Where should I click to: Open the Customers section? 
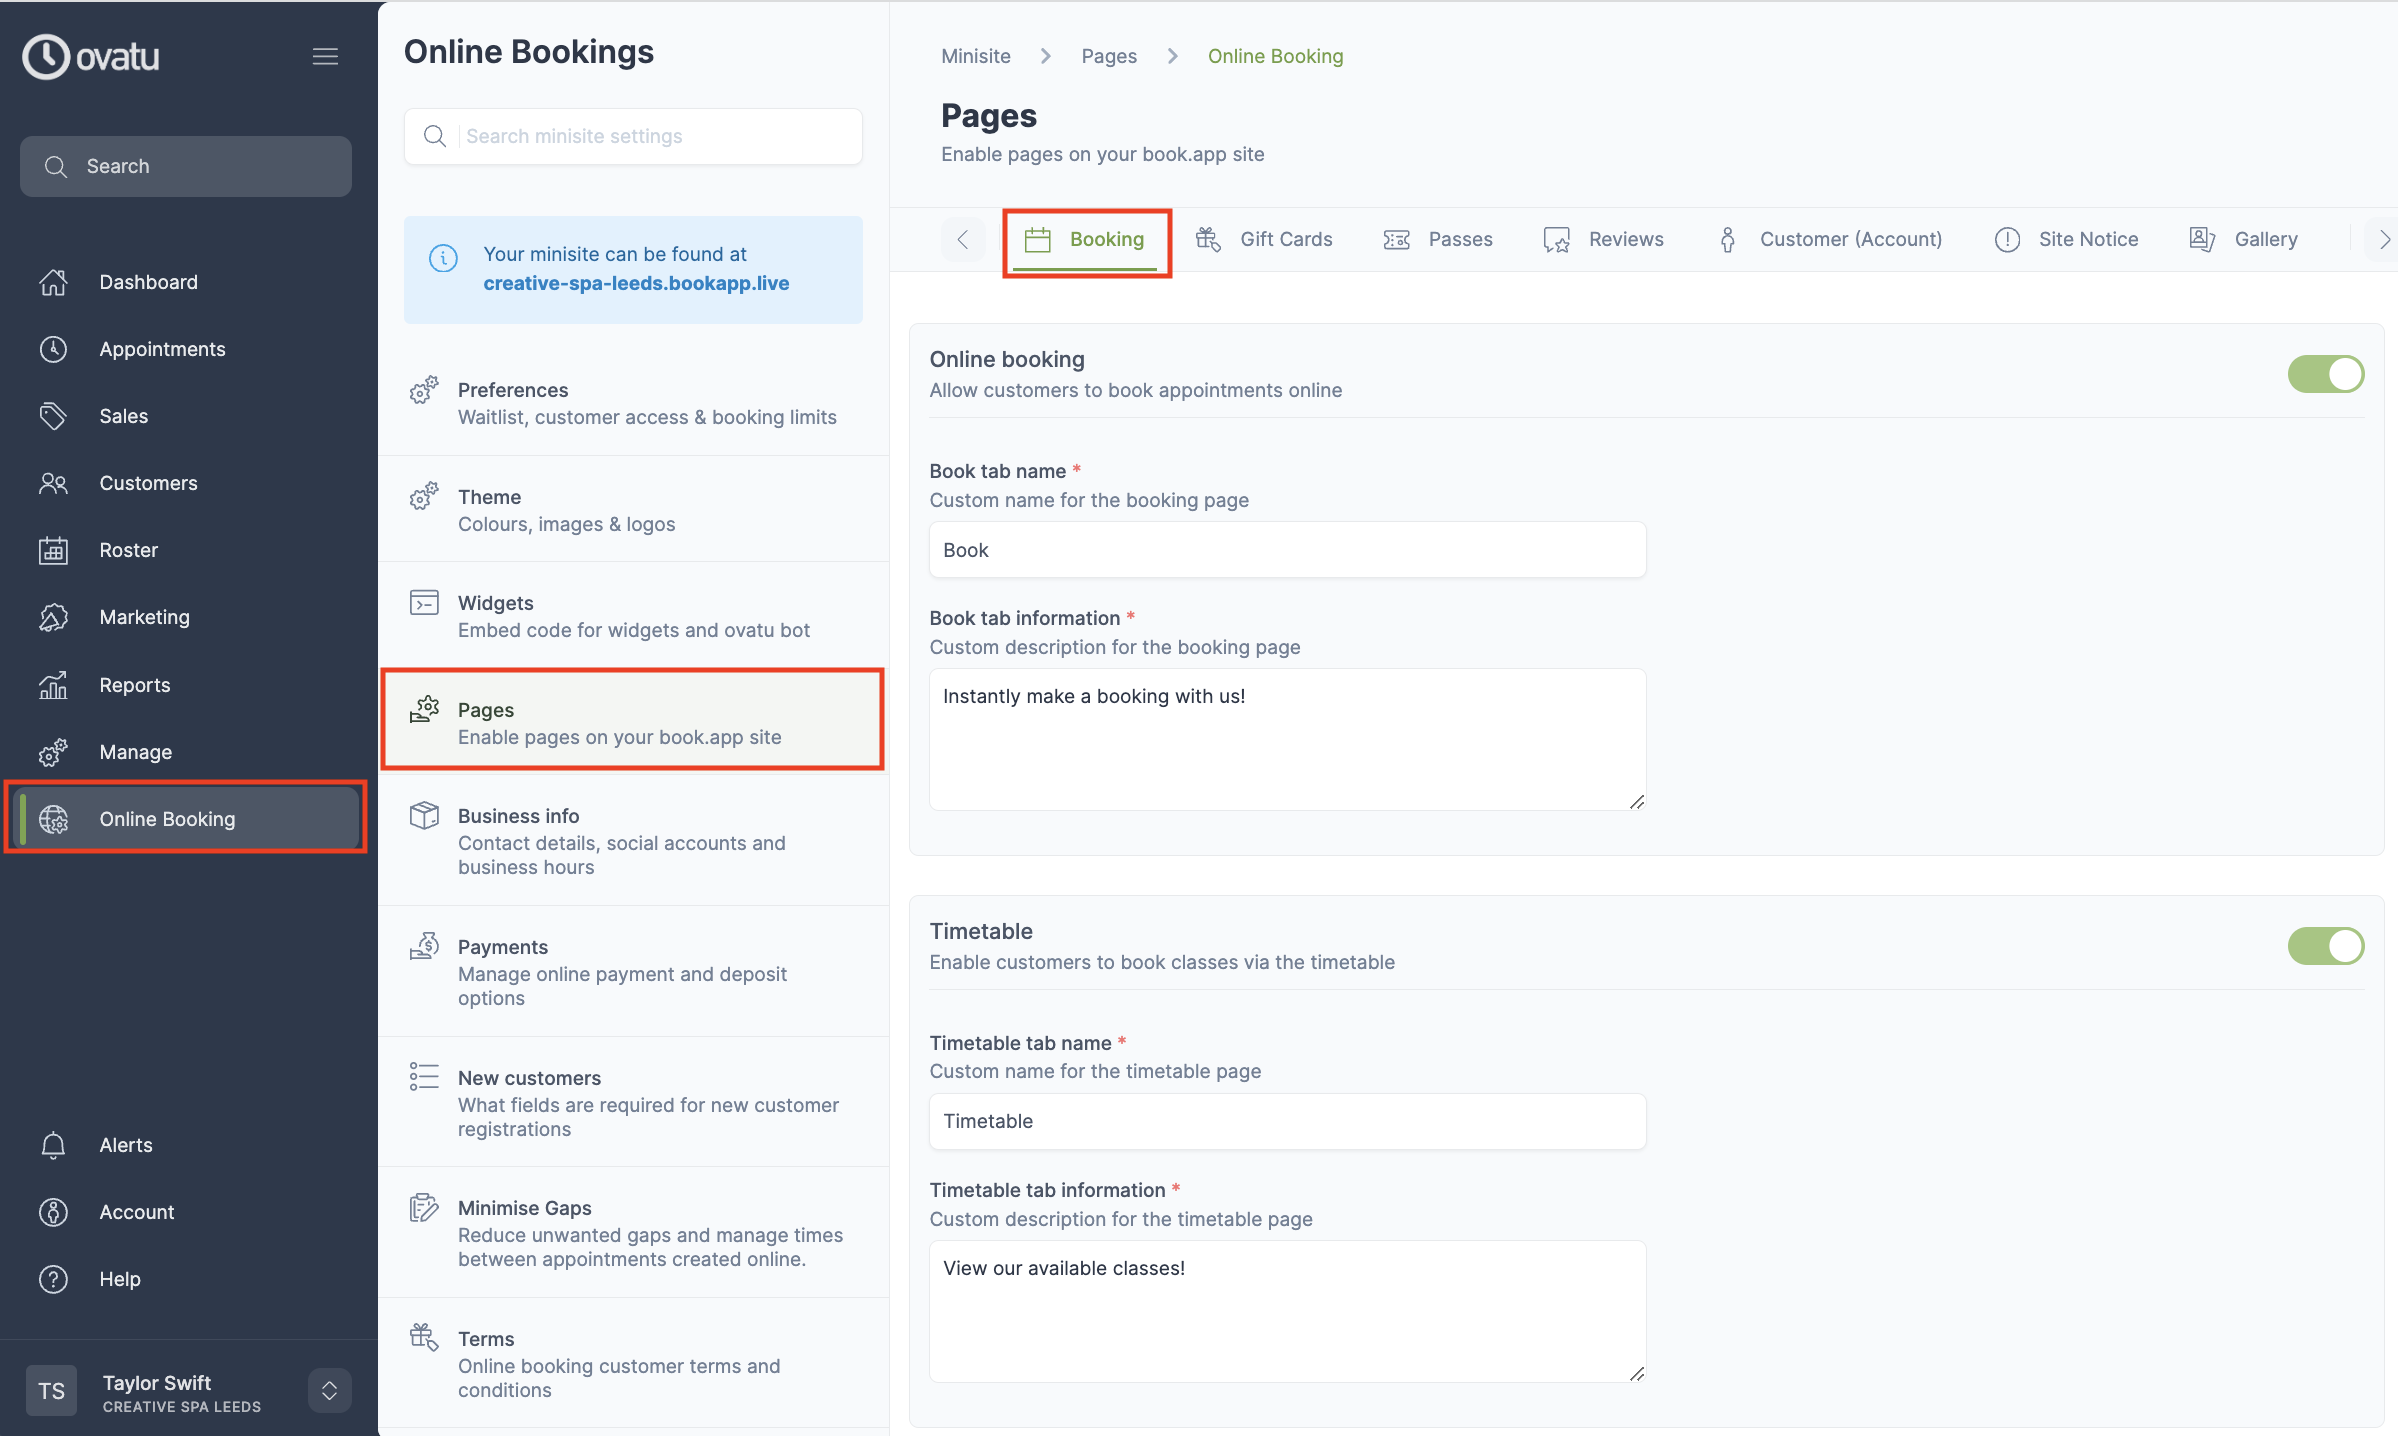148,483
